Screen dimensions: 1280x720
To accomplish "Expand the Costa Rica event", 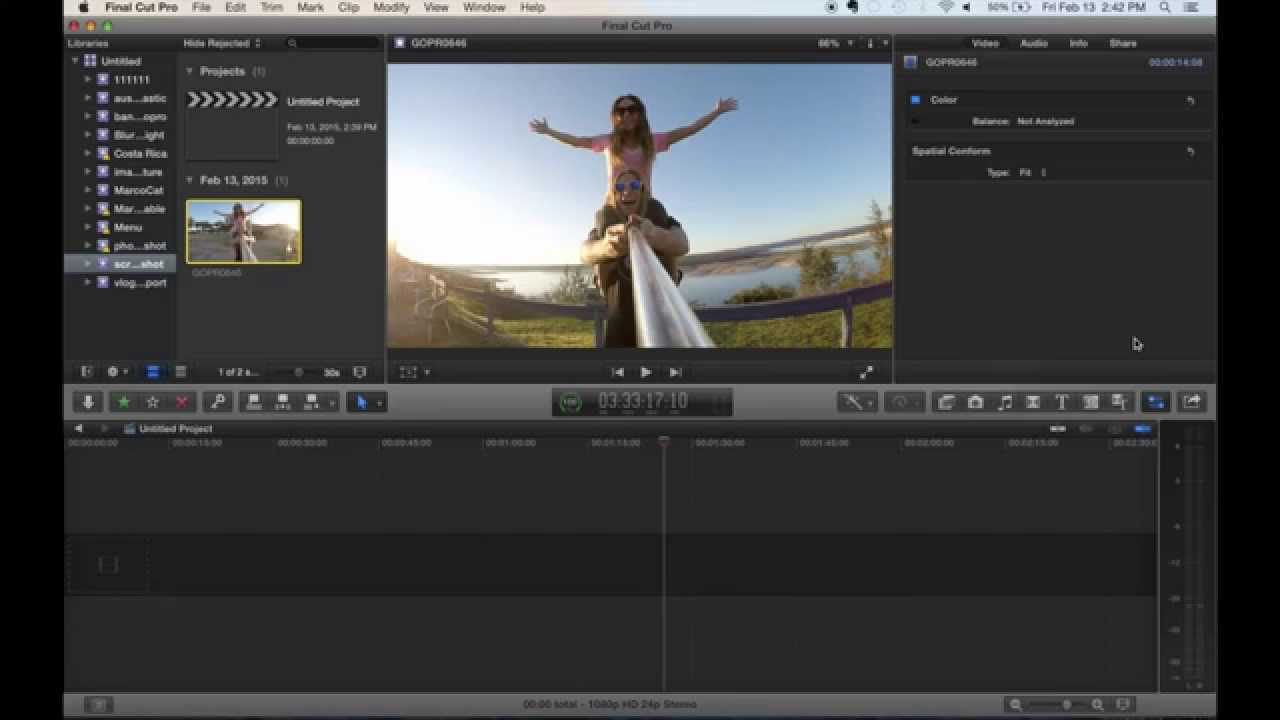I will click(x=87, y=153).
